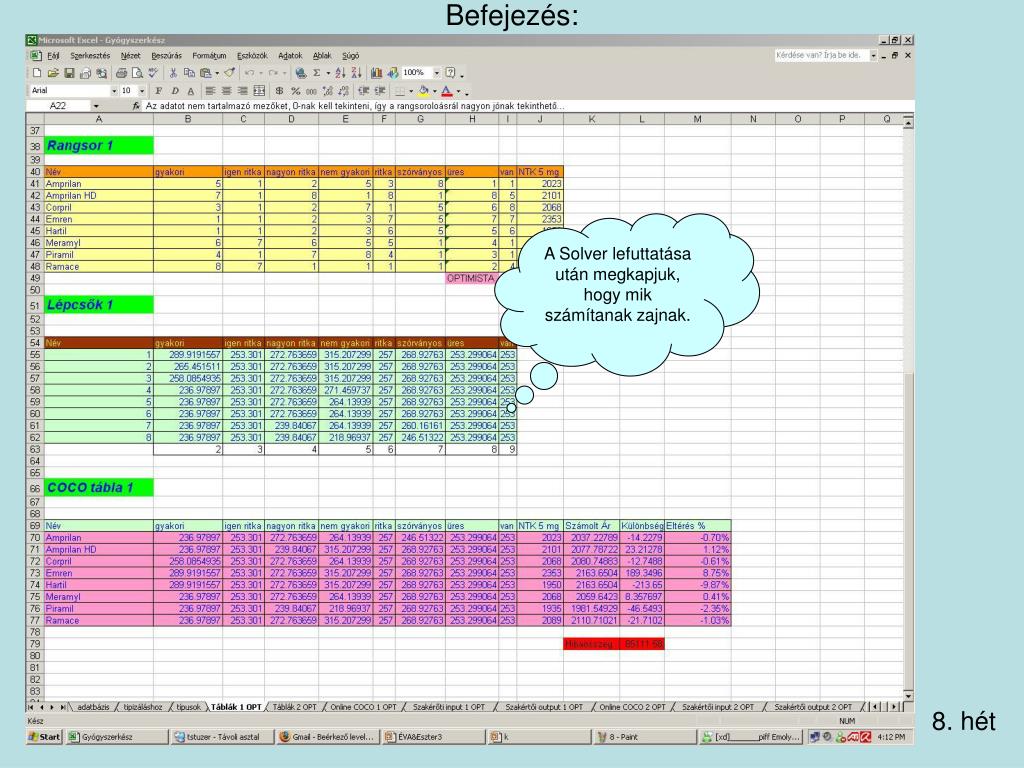Sort ascending with the A-Z icon
Viewport: 1024px width, 768px height.
(340, 73)
